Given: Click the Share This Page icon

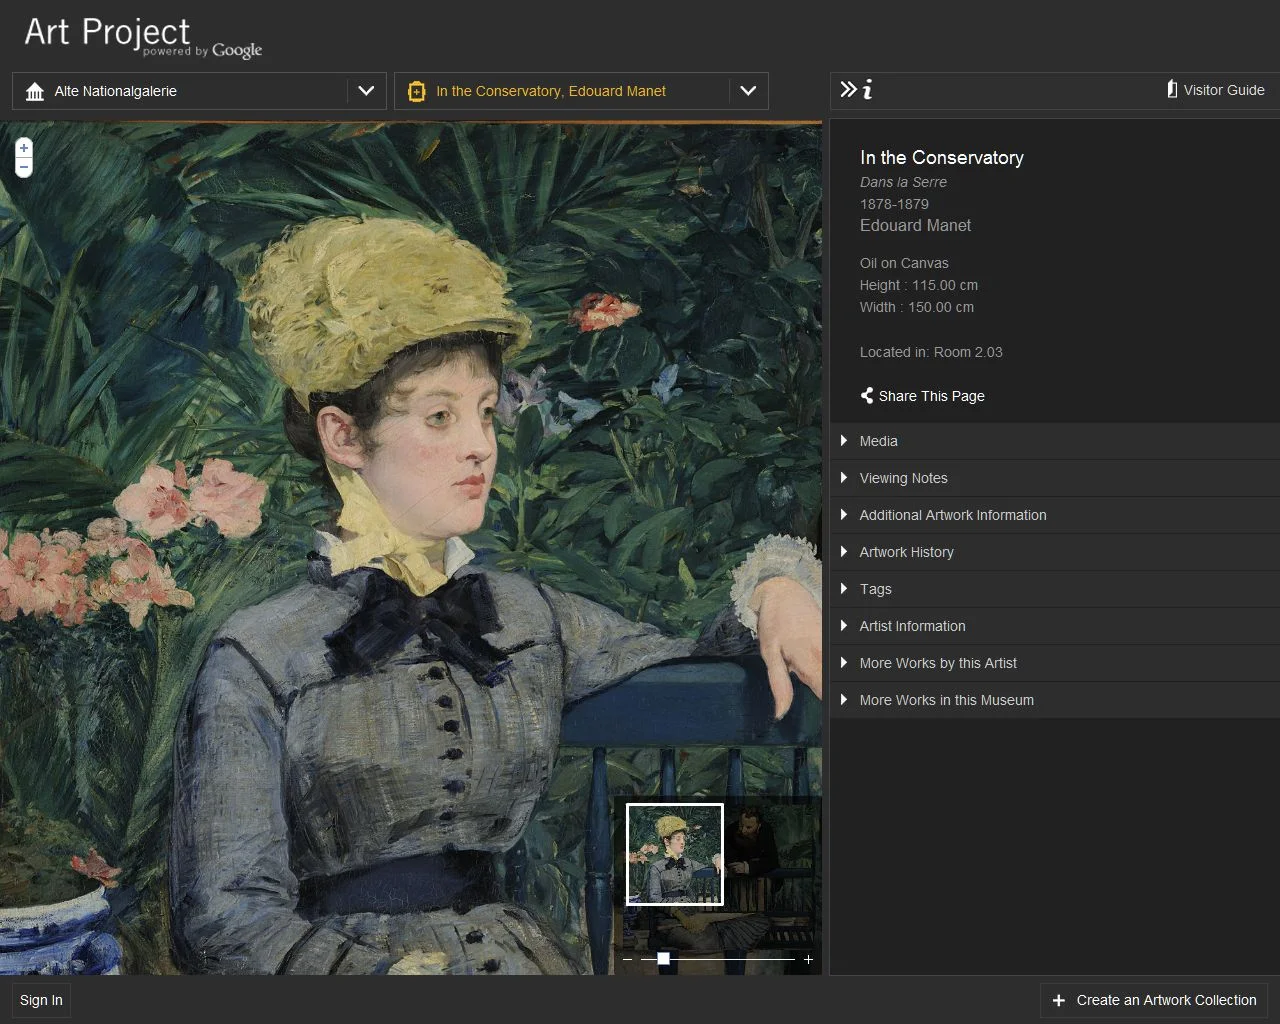Looking at the screenshot, I should click(866, 395).
